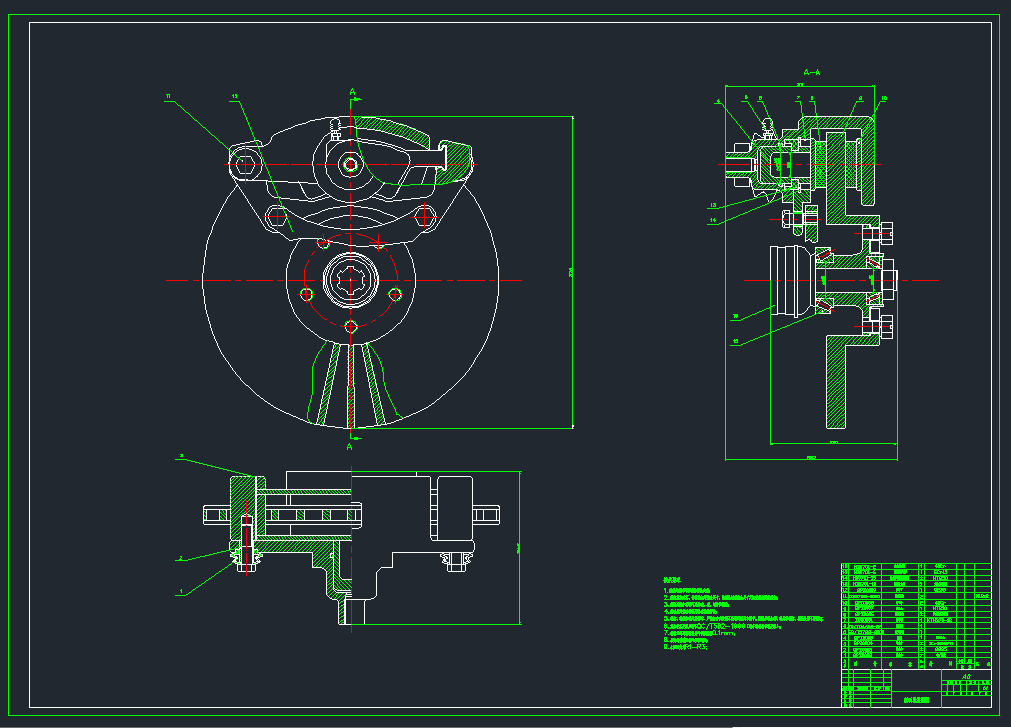Select balloon number 1 in bottom view

(181, 591)
